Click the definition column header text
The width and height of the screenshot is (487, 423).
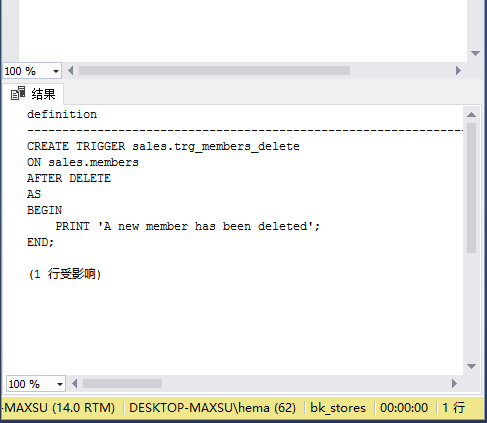[x=62, y=114]
